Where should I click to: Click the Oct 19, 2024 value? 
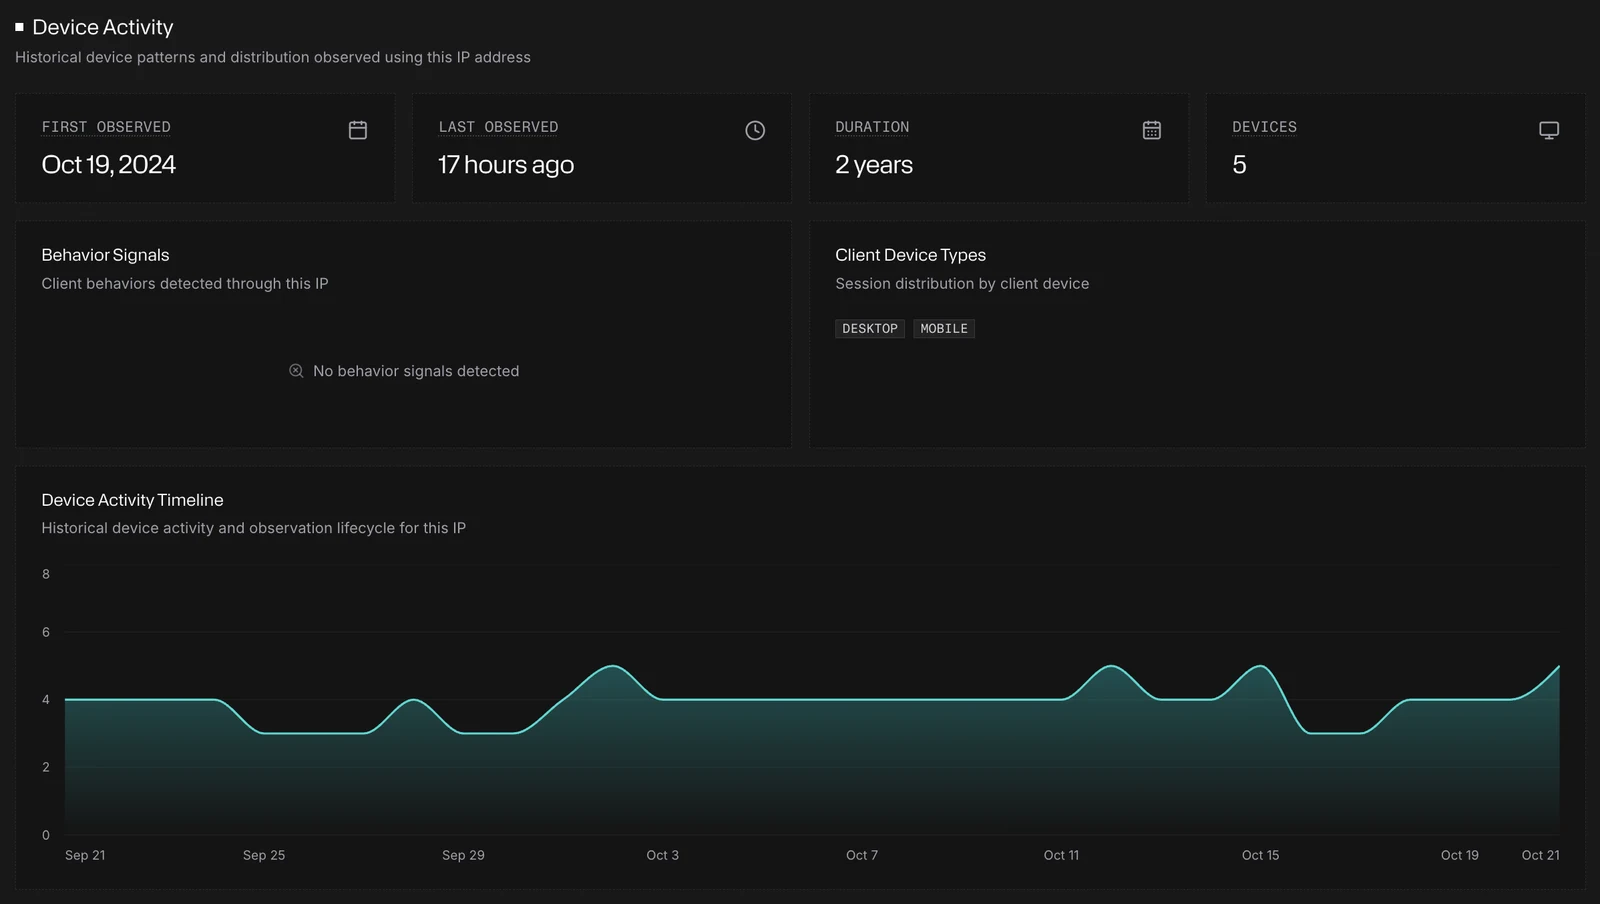click(109, 165)
